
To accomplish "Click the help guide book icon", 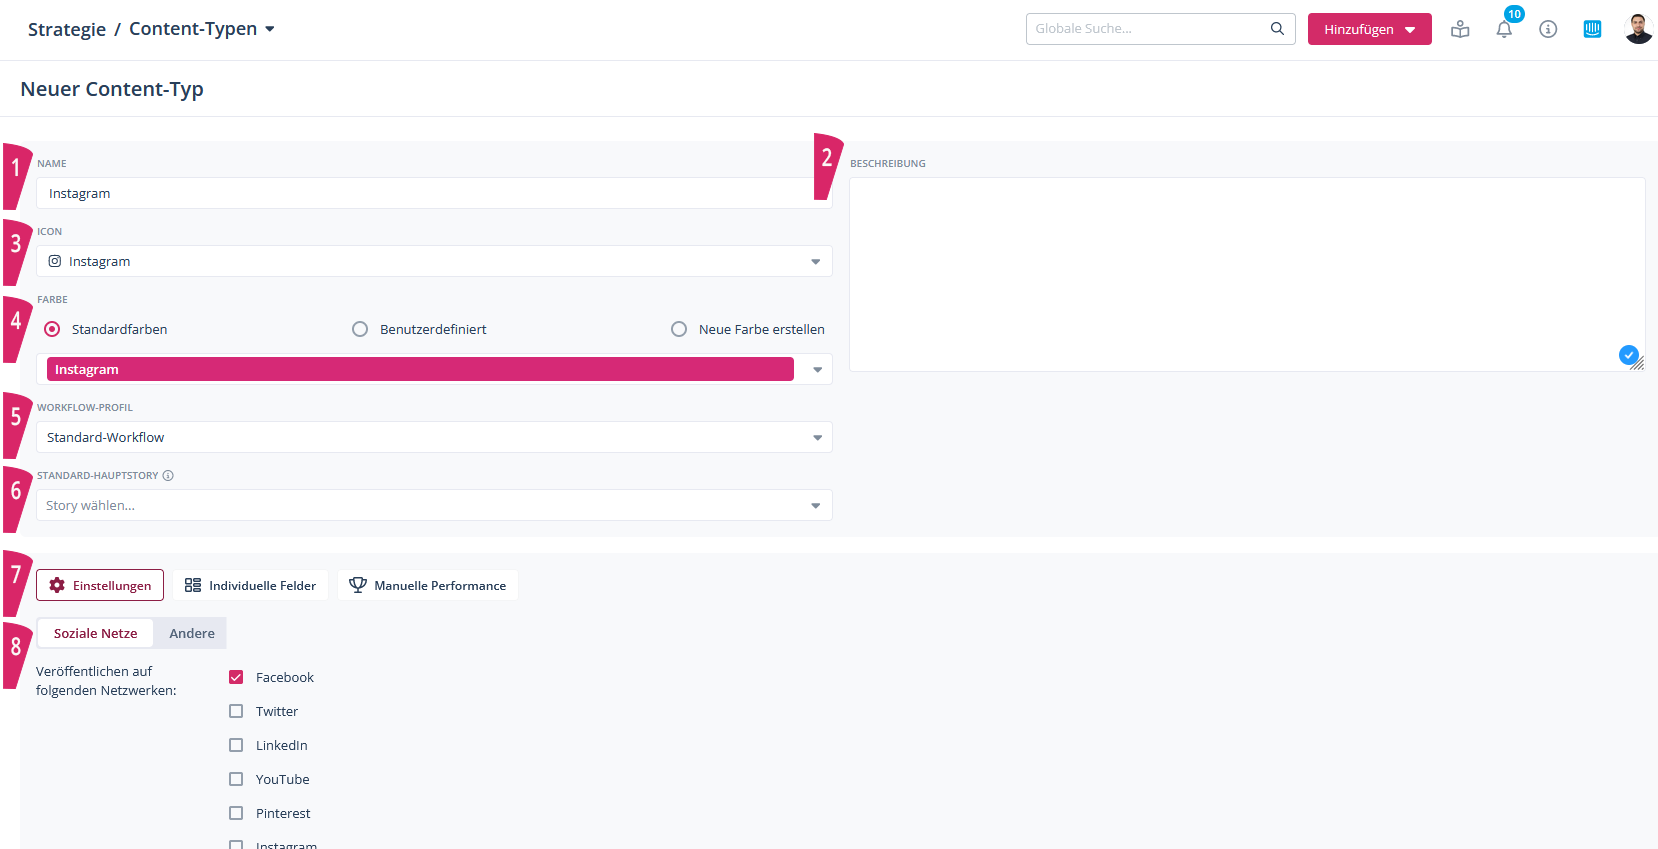I will click(x=1460, y=29).
